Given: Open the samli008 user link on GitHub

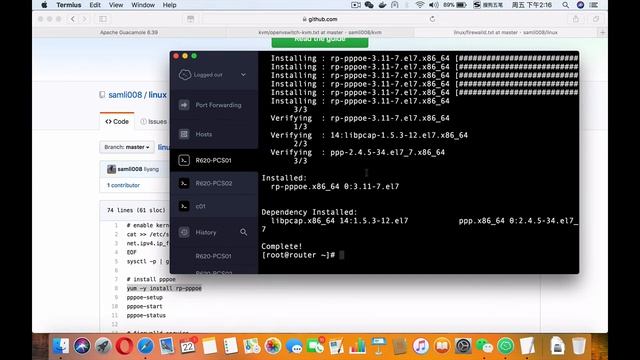Looking at the screenshot, I should [125, 95].
